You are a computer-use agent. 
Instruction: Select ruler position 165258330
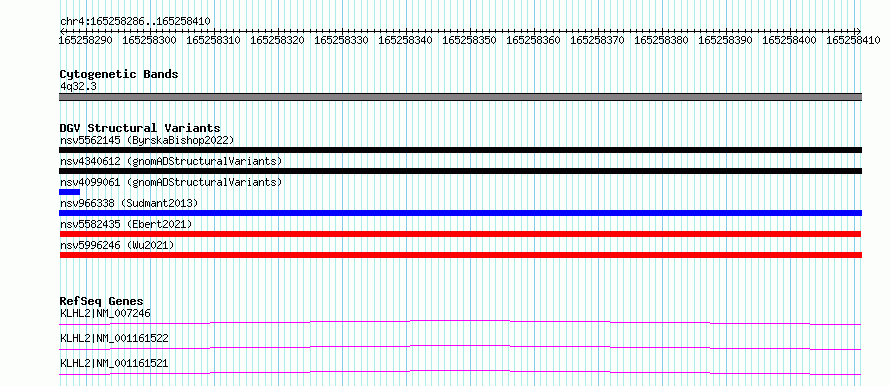[x=342, y=40]
